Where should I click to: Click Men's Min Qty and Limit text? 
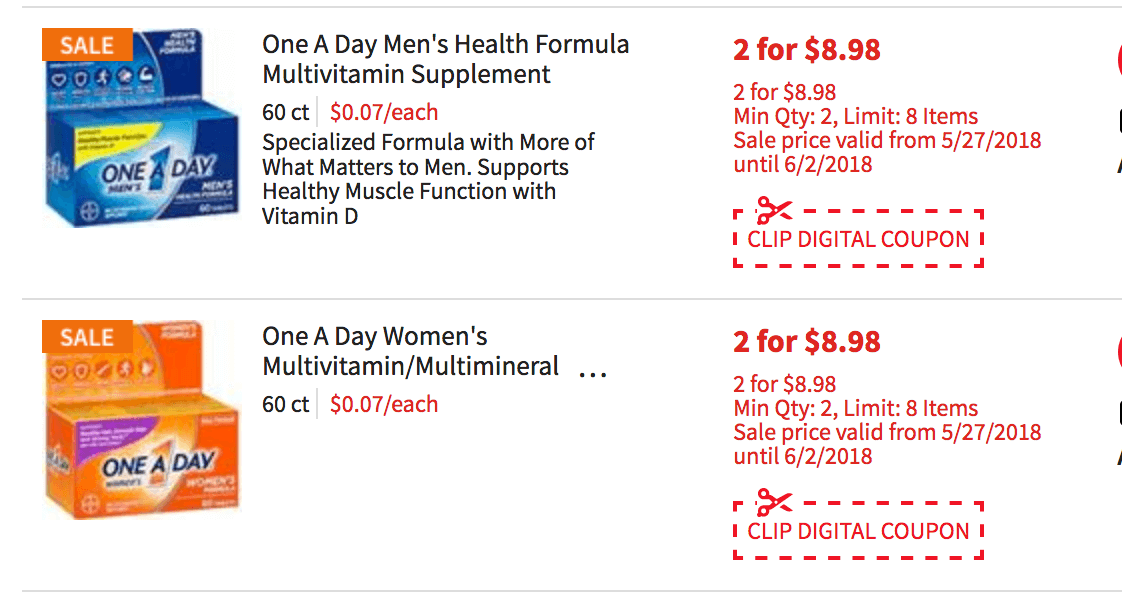(x=856, y=116)
